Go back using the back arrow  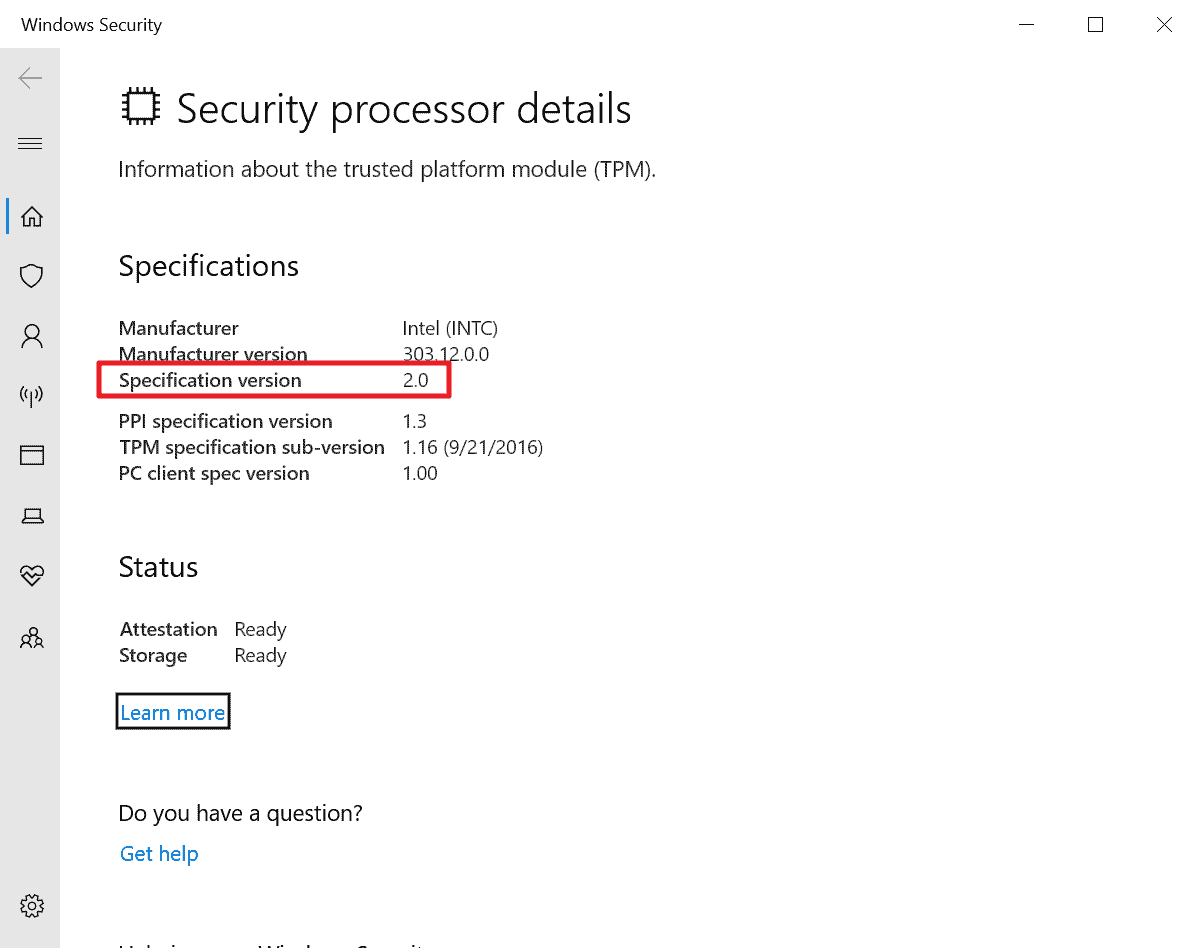[x=30, y=78]
